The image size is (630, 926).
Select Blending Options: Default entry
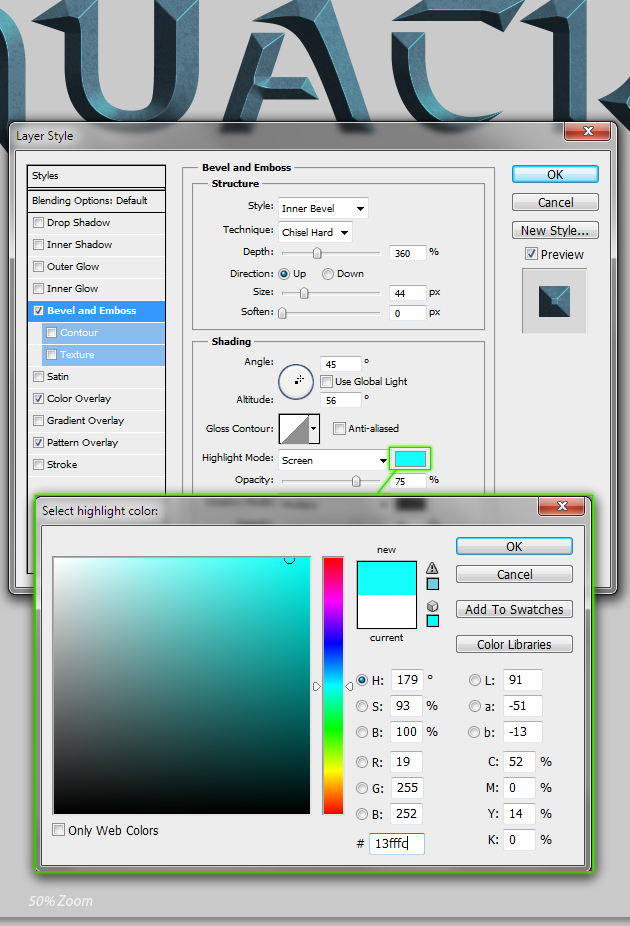(90, 201)
